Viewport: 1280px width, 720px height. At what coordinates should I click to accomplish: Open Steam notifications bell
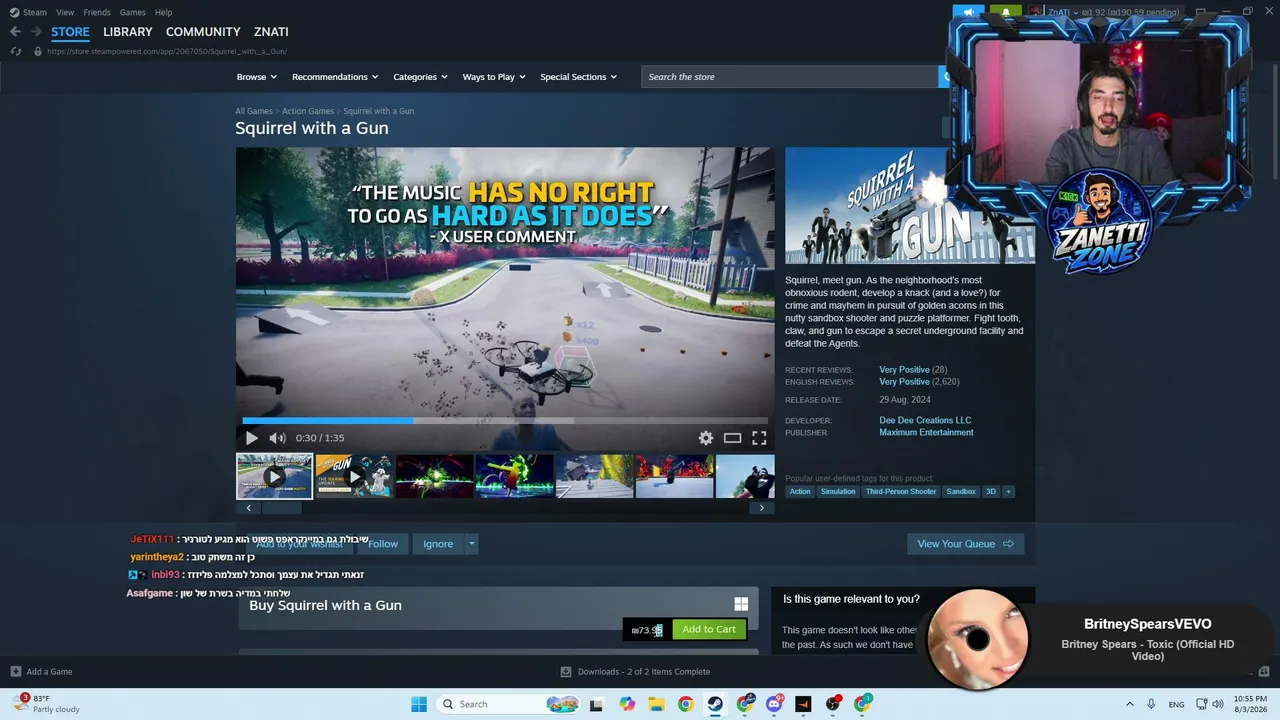click(x=1006, y=13)
